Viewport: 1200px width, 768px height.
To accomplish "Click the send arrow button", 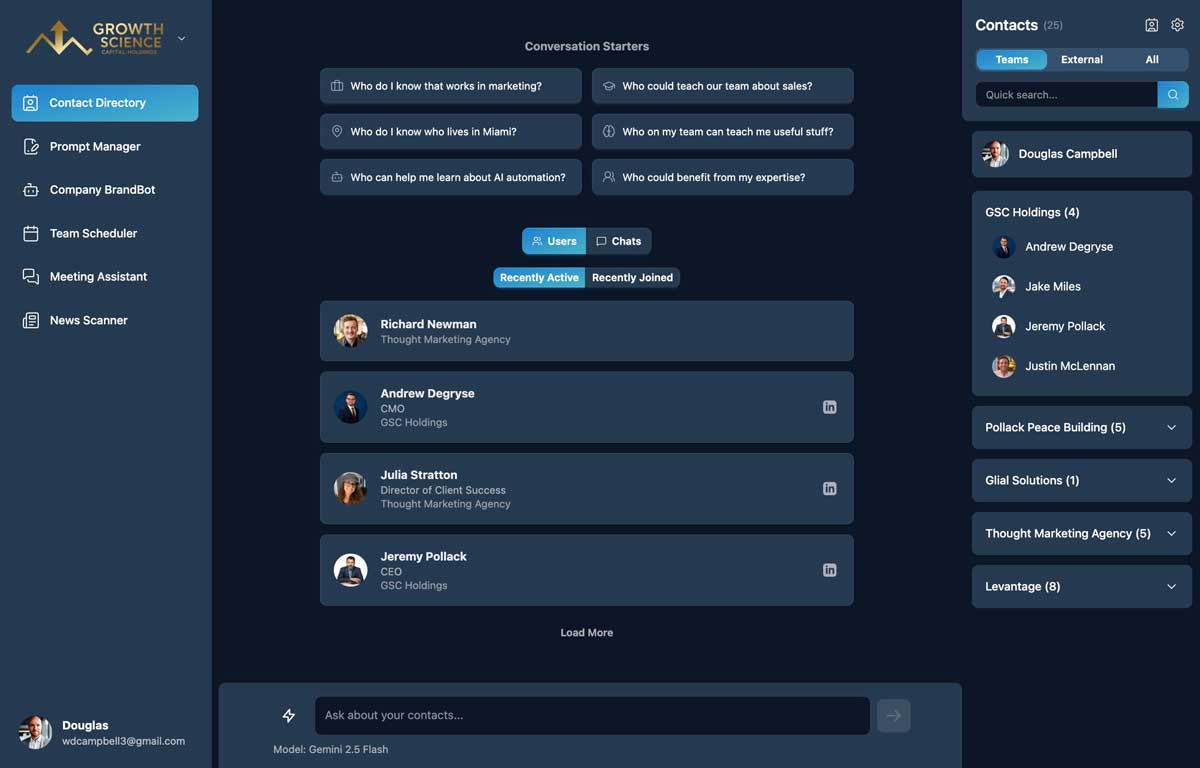I will [893, 716].
